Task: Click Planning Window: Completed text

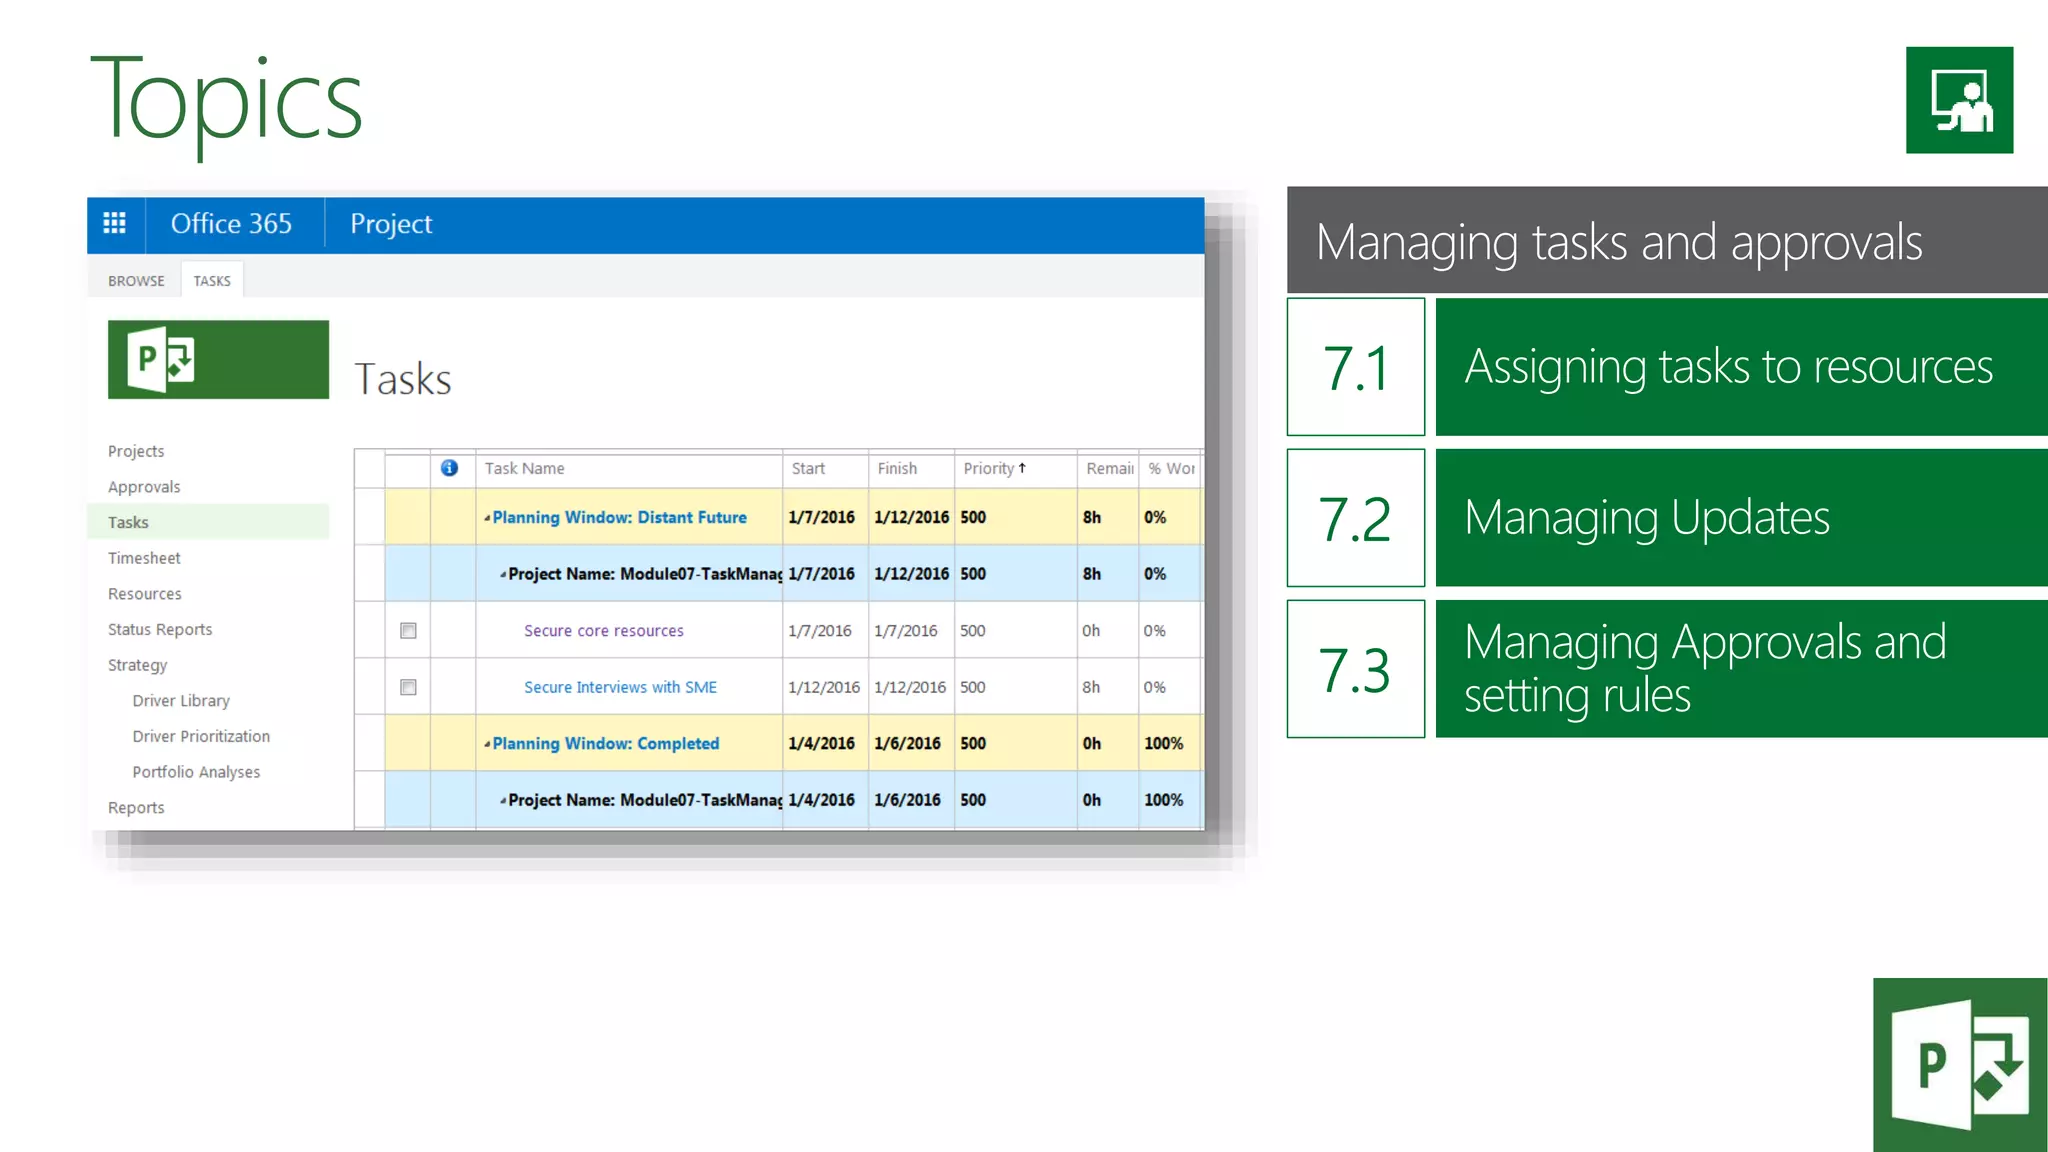Action: (606, 744)
